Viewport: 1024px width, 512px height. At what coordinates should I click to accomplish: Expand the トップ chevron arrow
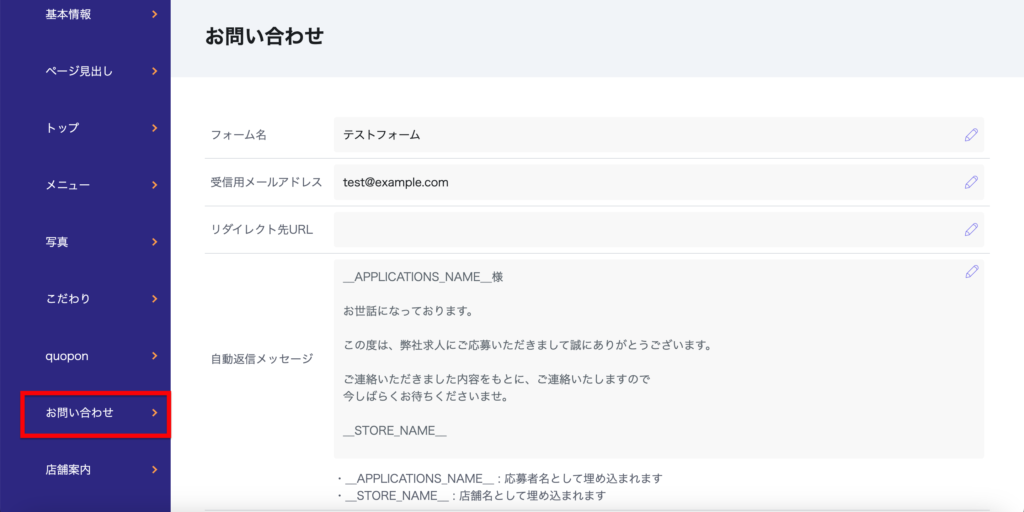154,128
